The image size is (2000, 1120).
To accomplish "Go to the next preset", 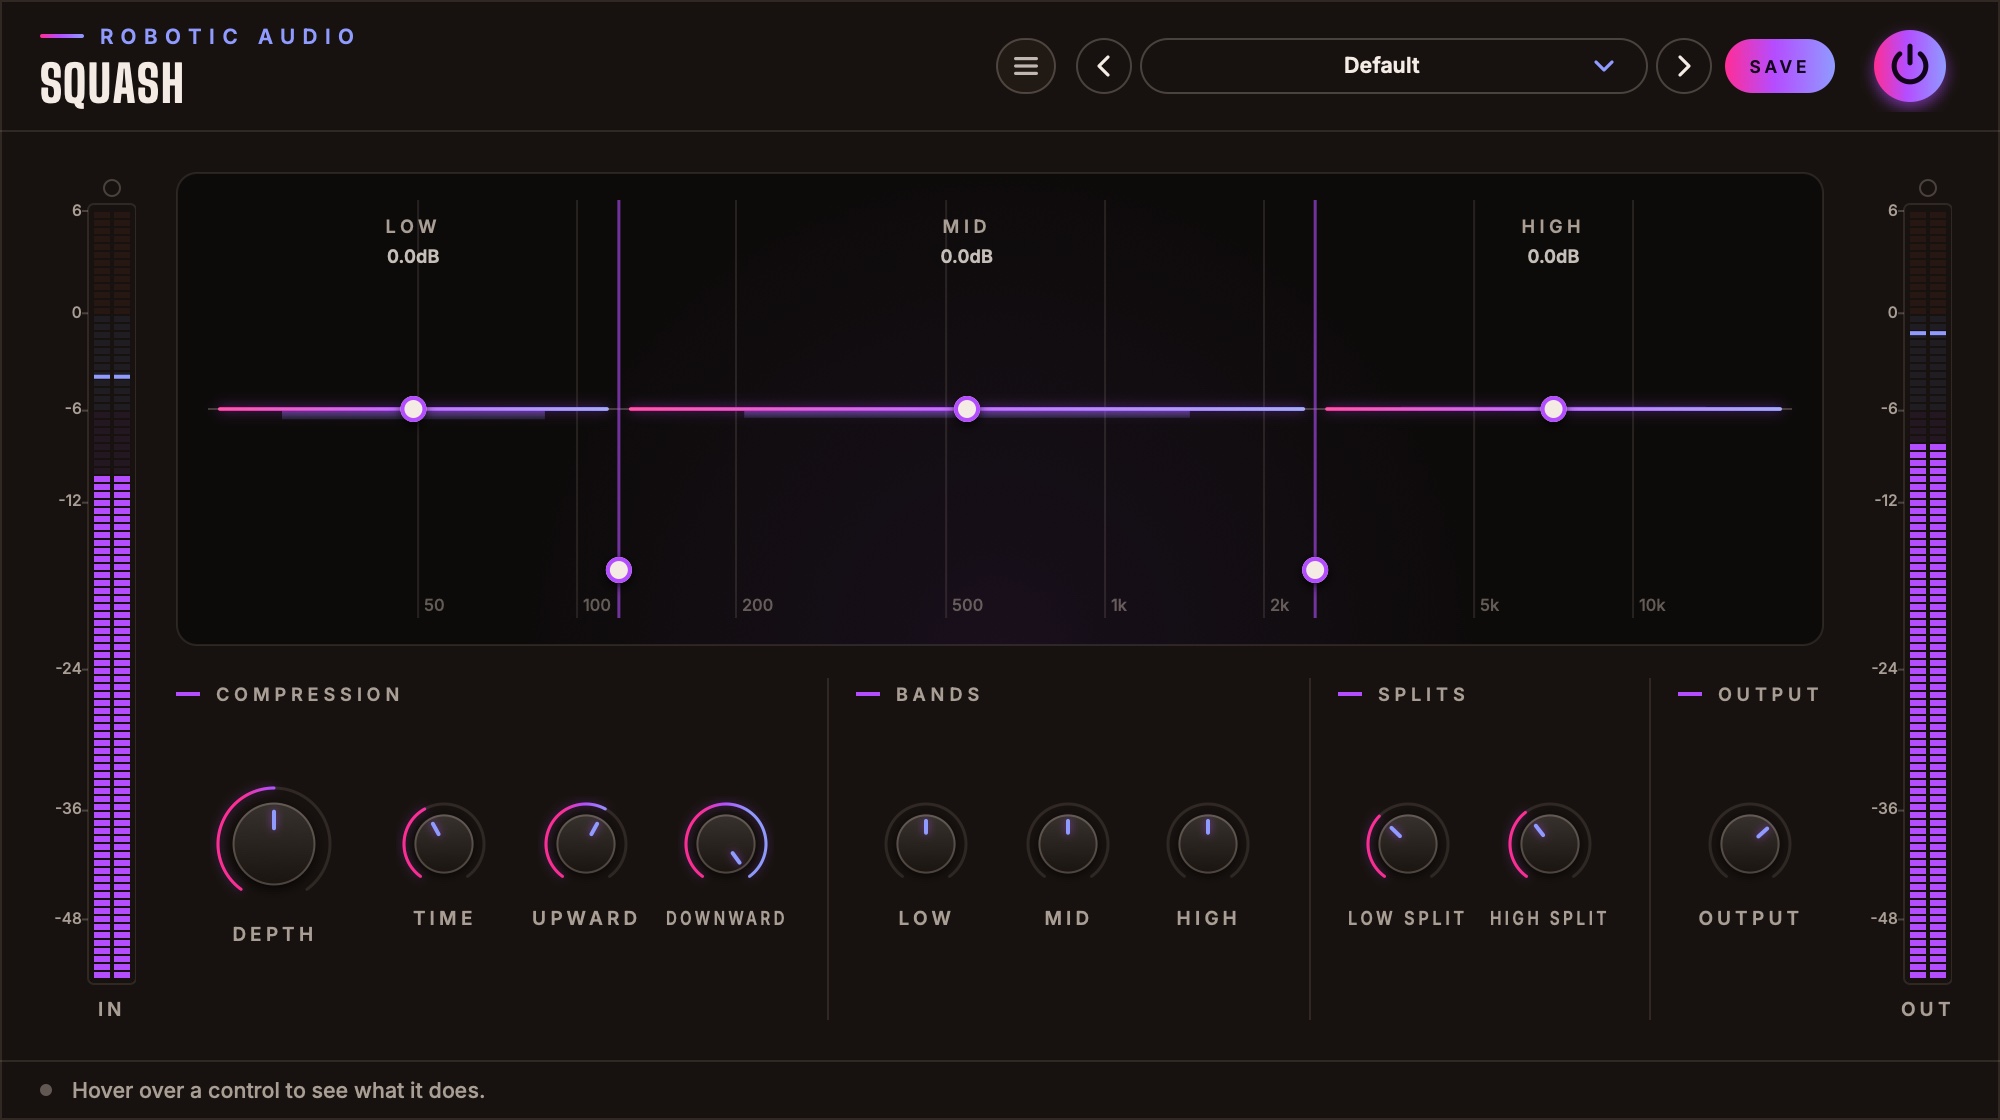I will (1683, 66).
